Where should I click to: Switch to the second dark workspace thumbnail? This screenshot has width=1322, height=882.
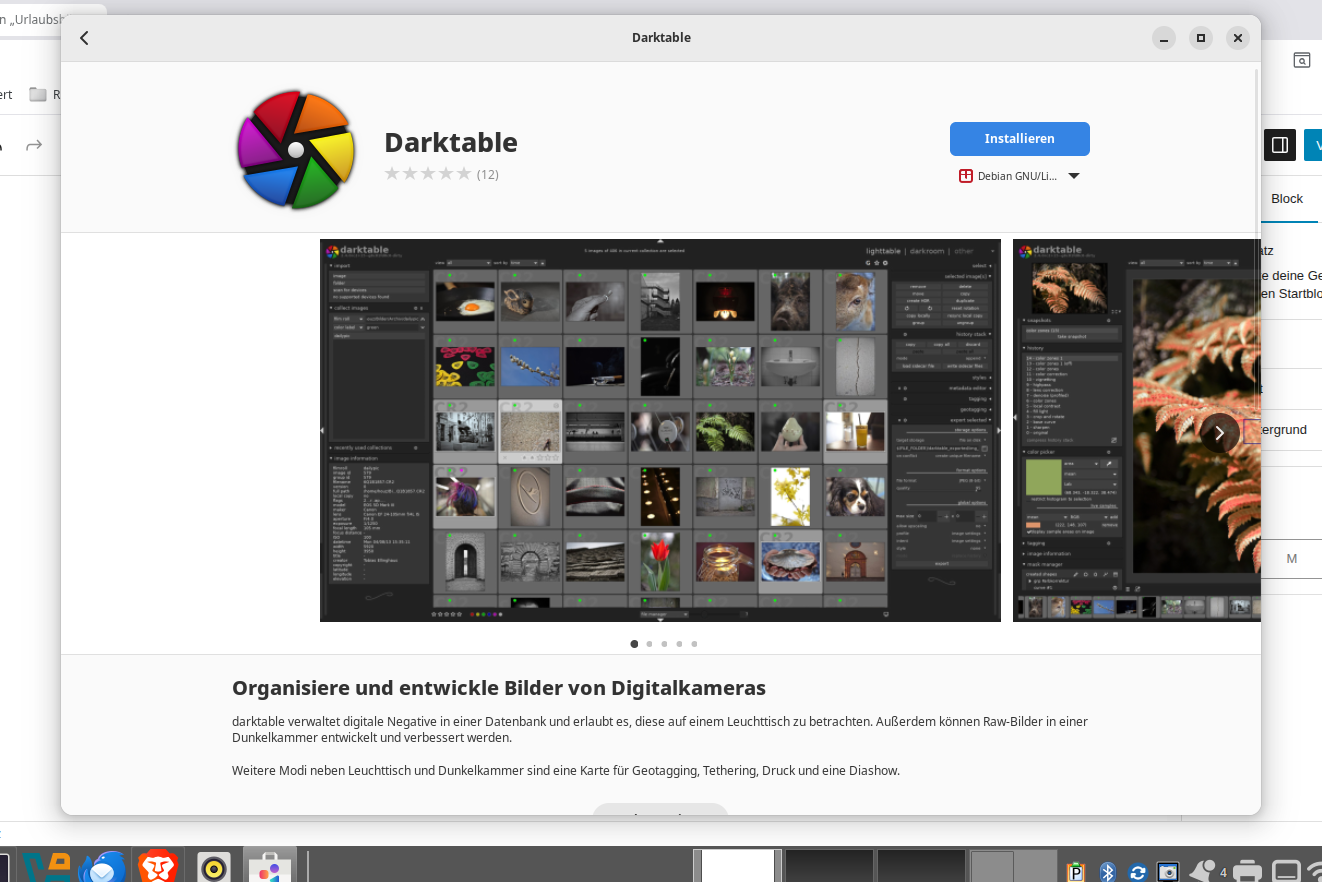[x=829, y=866]
